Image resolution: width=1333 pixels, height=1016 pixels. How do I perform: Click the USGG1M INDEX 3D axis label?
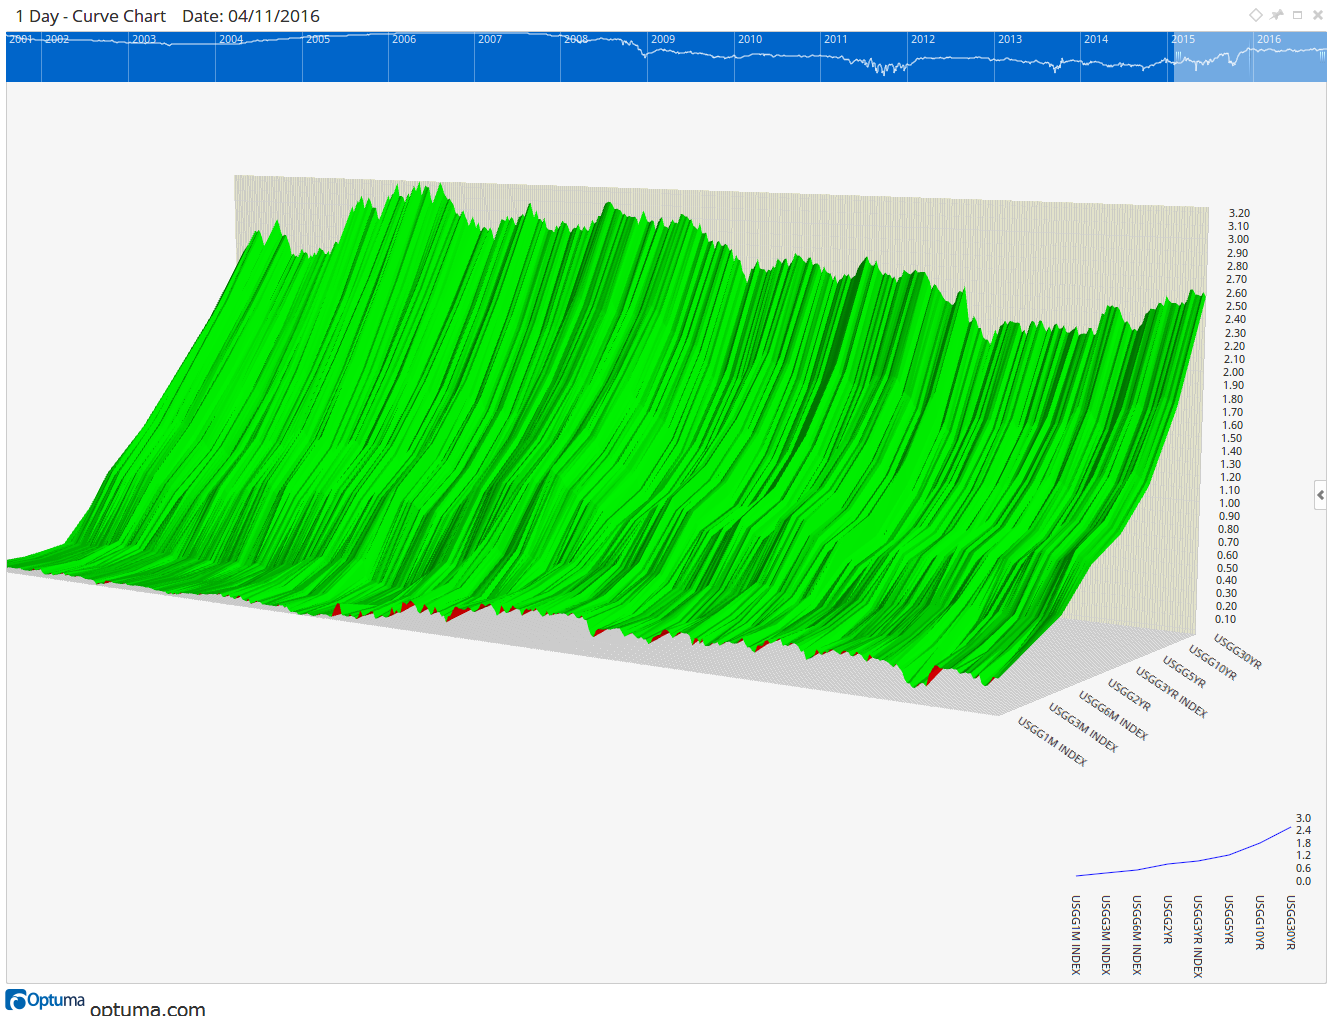click(1052, 741)
